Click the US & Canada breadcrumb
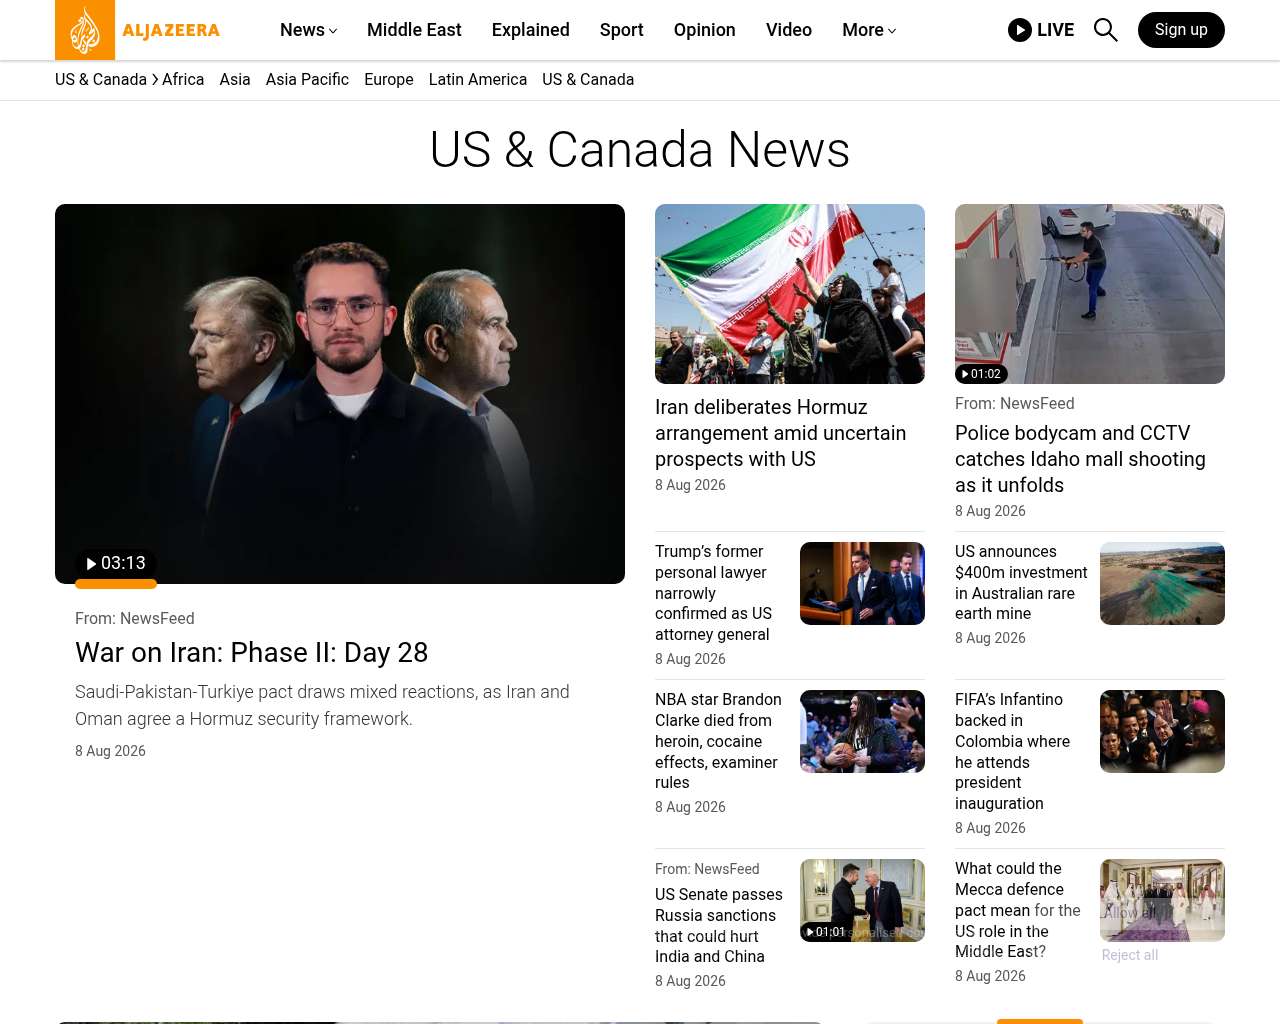 pyautogui.click(x=101, y=79)
